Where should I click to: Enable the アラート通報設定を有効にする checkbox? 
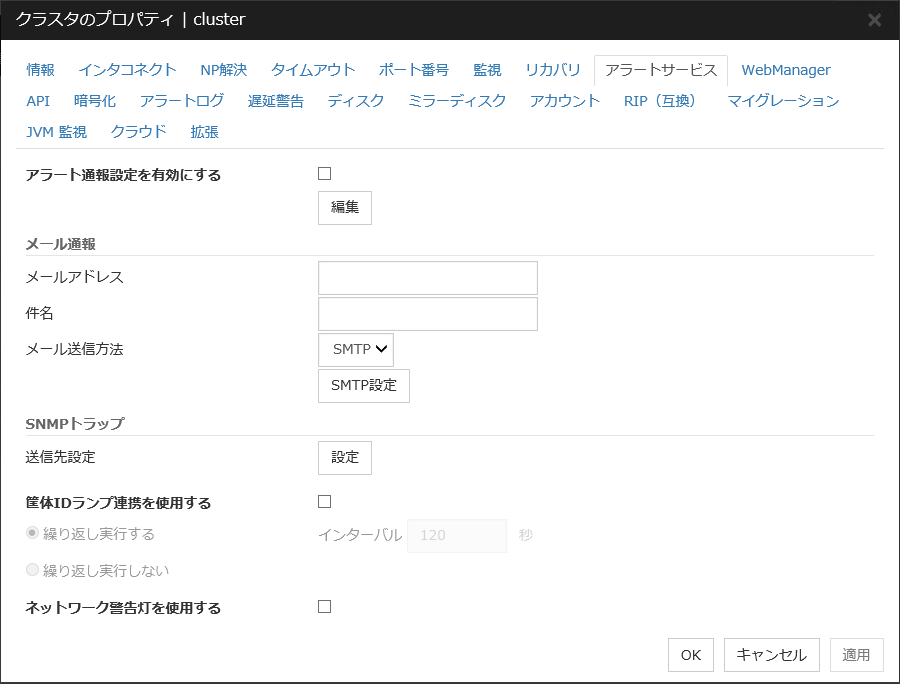click(x=324, y=174)
